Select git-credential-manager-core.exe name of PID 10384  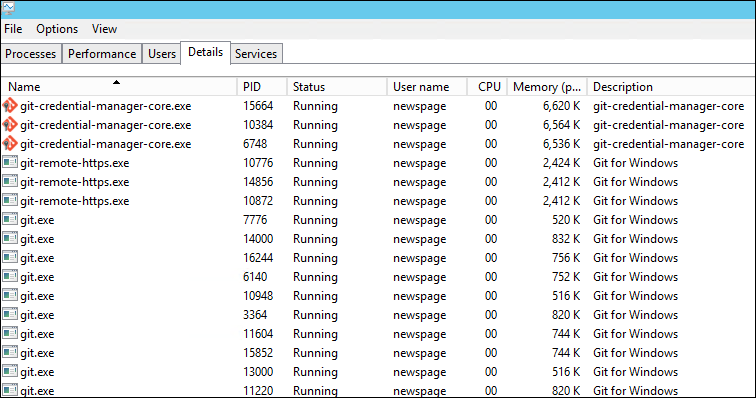(106, 125)
